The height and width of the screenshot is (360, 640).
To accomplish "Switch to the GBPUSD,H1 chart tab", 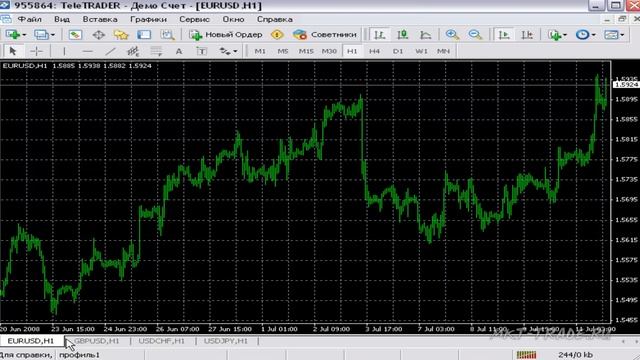I will (x=96, y=341).
